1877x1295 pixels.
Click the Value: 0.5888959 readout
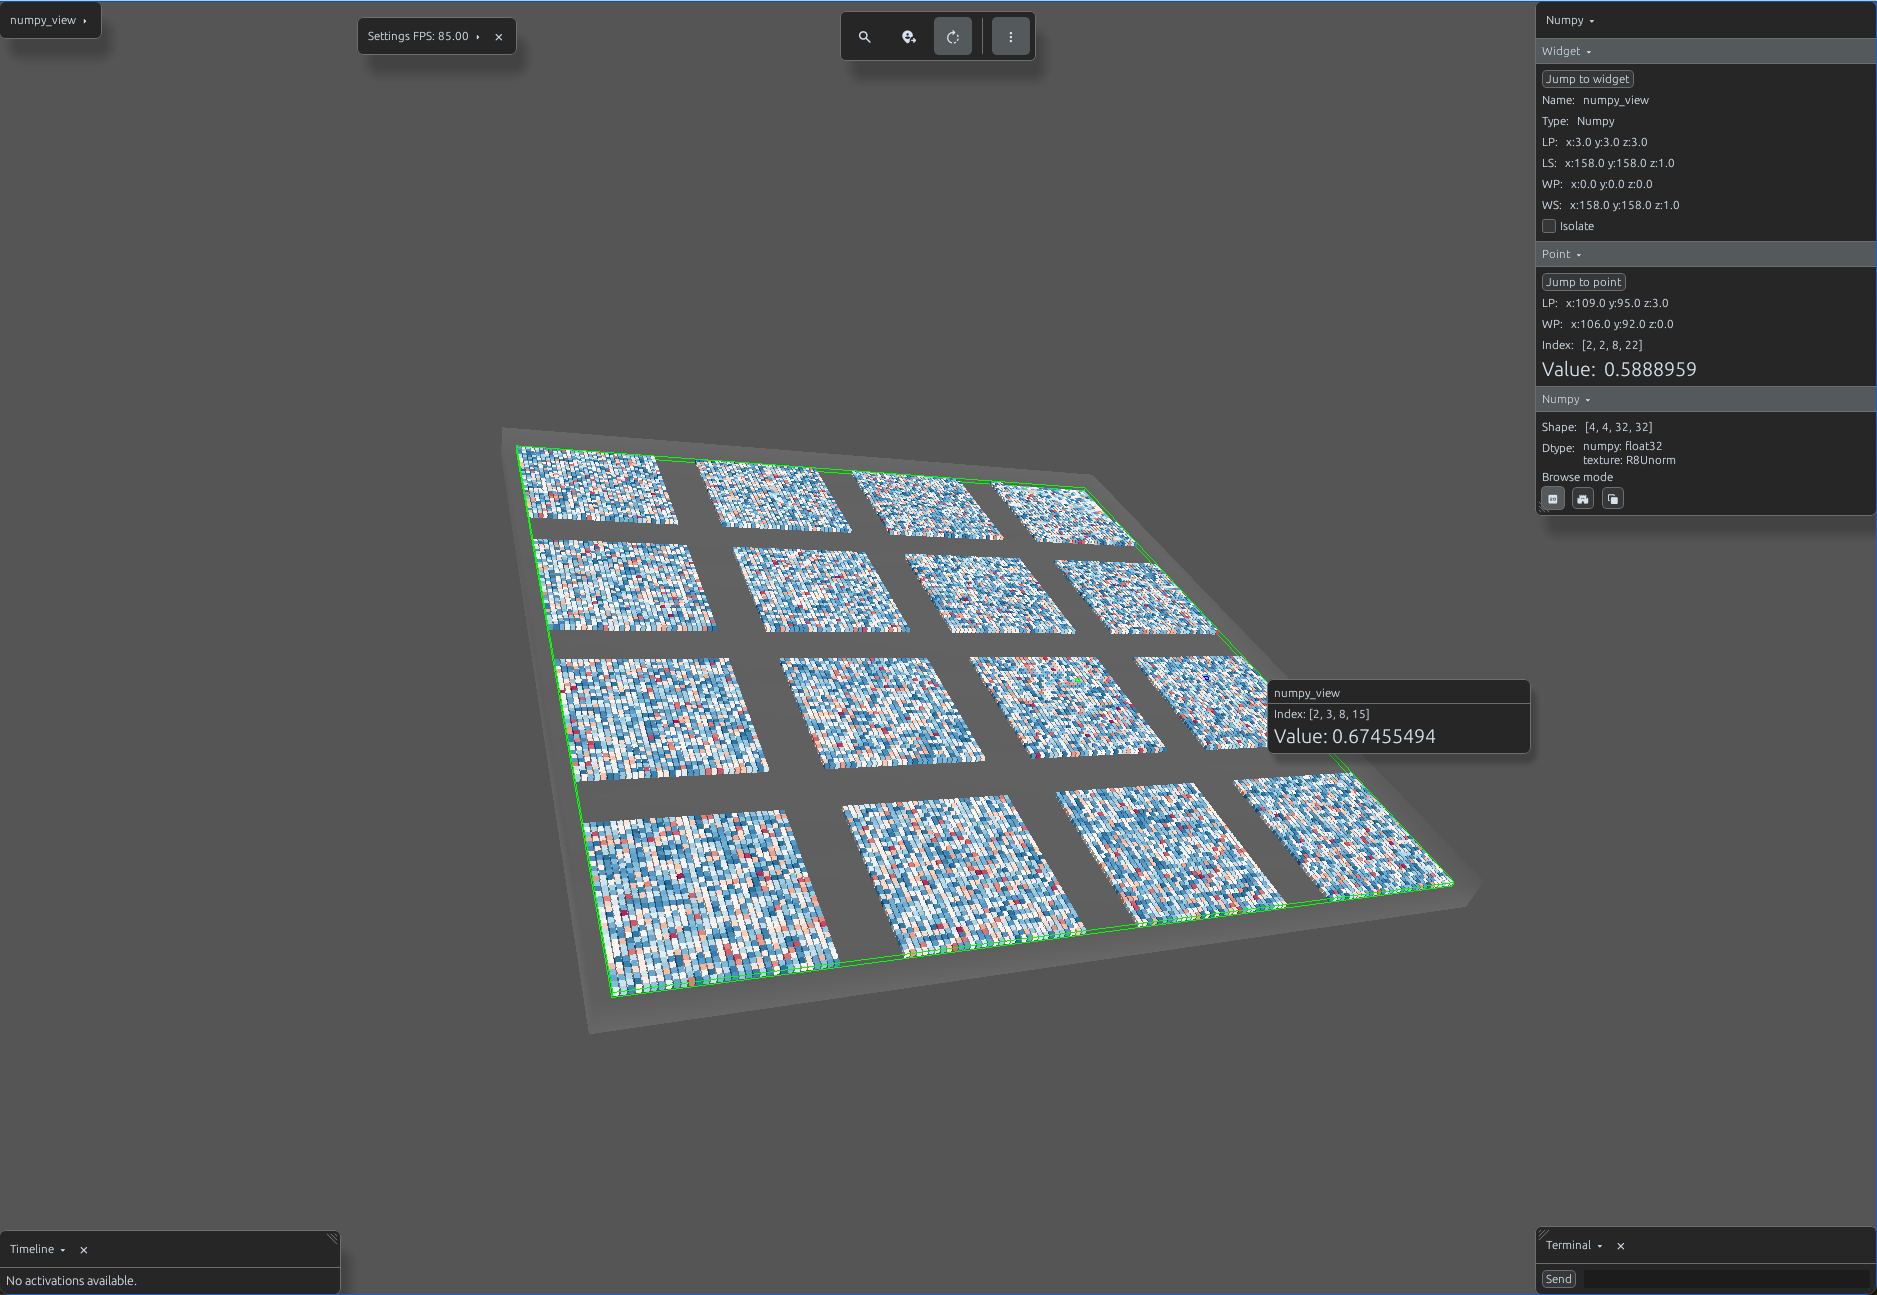1619,369
